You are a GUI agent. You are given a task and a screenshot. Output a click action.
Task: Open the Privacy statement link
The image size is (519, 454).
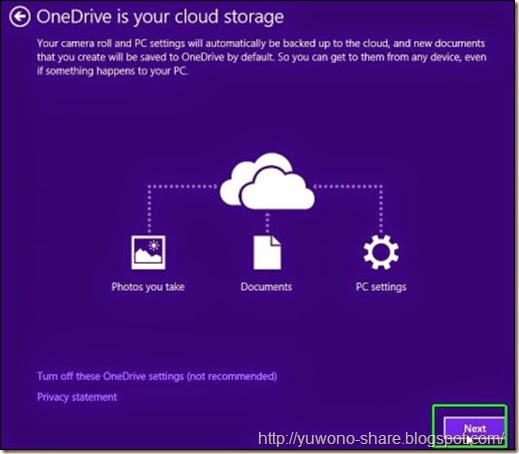(x=77, y=397)
